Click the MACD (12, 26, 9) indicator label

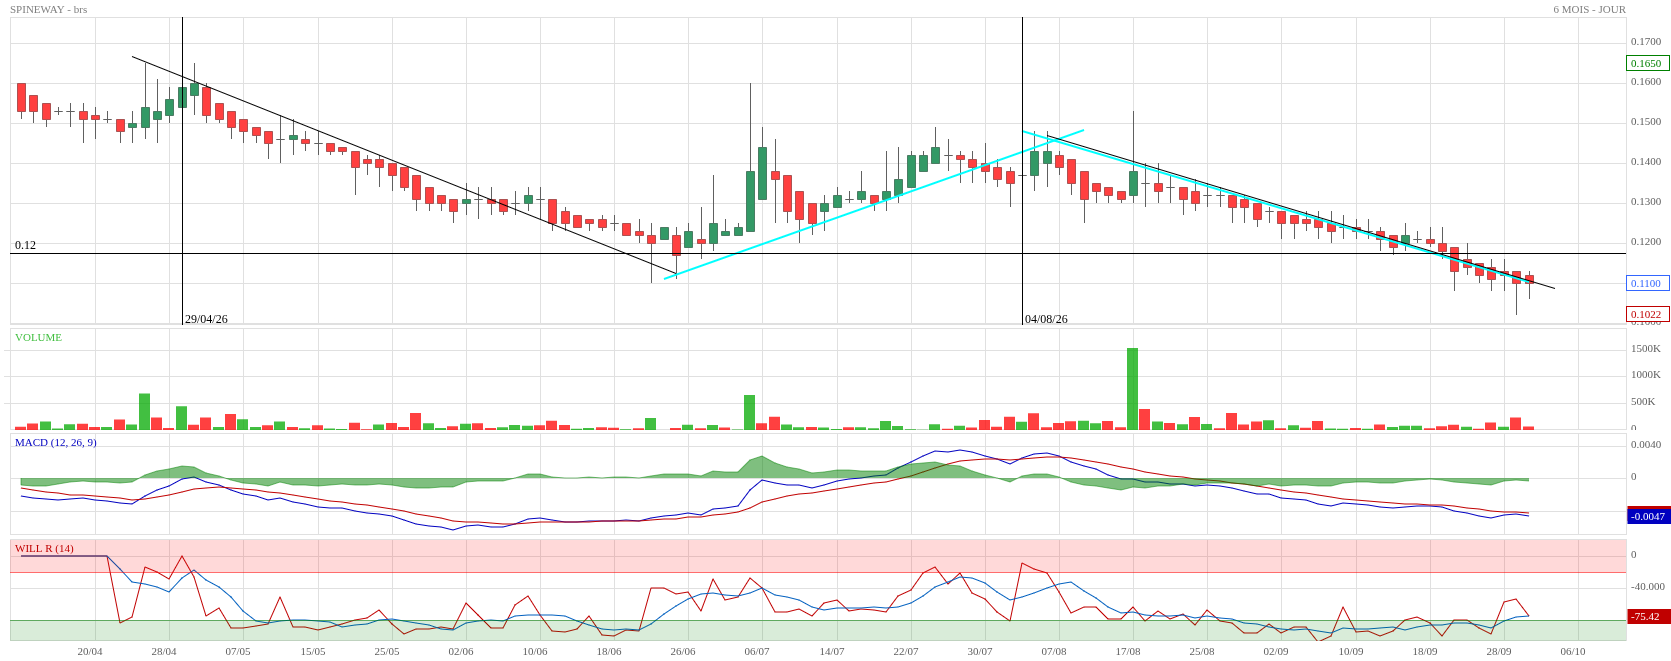click(x=56, y=442)
